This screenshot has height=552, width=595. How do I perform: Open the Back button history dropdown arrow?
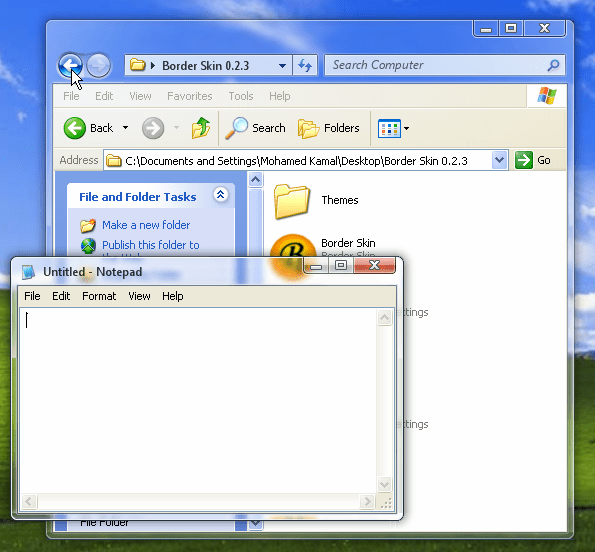point(126,128)
